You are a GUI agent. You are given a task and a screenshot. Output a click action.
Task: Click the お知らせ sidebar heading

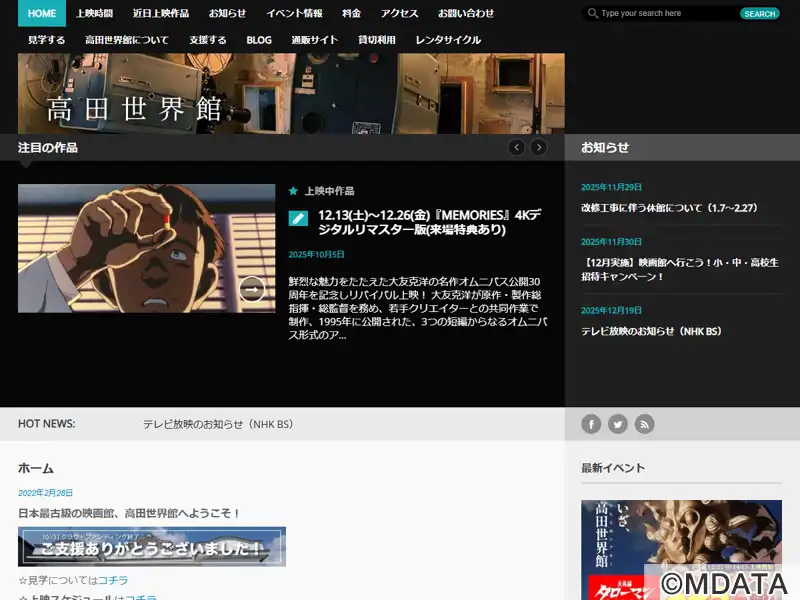pyautogui.click(x=605, y=148)
